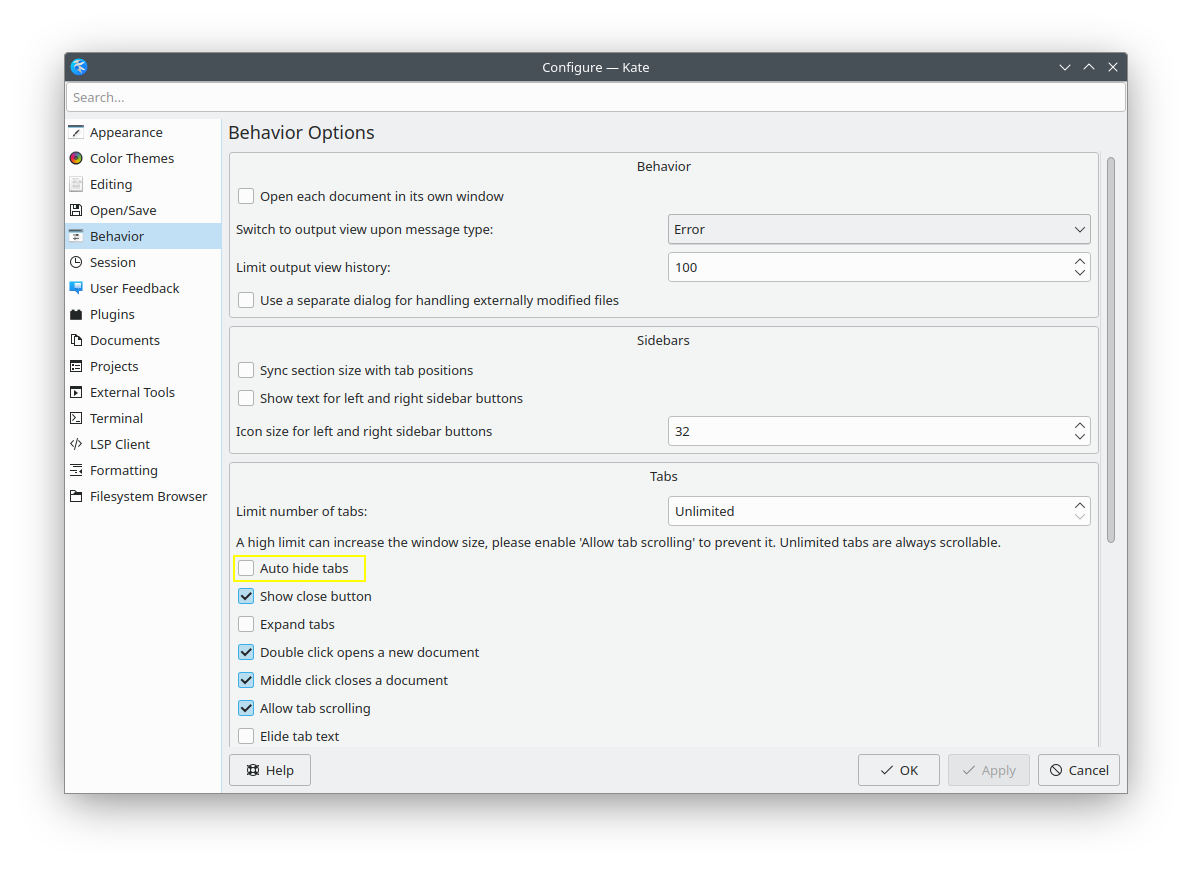Switch to the Editing settings page
Viewport: 1192px width, 870px height.
(x=111, y=184)
